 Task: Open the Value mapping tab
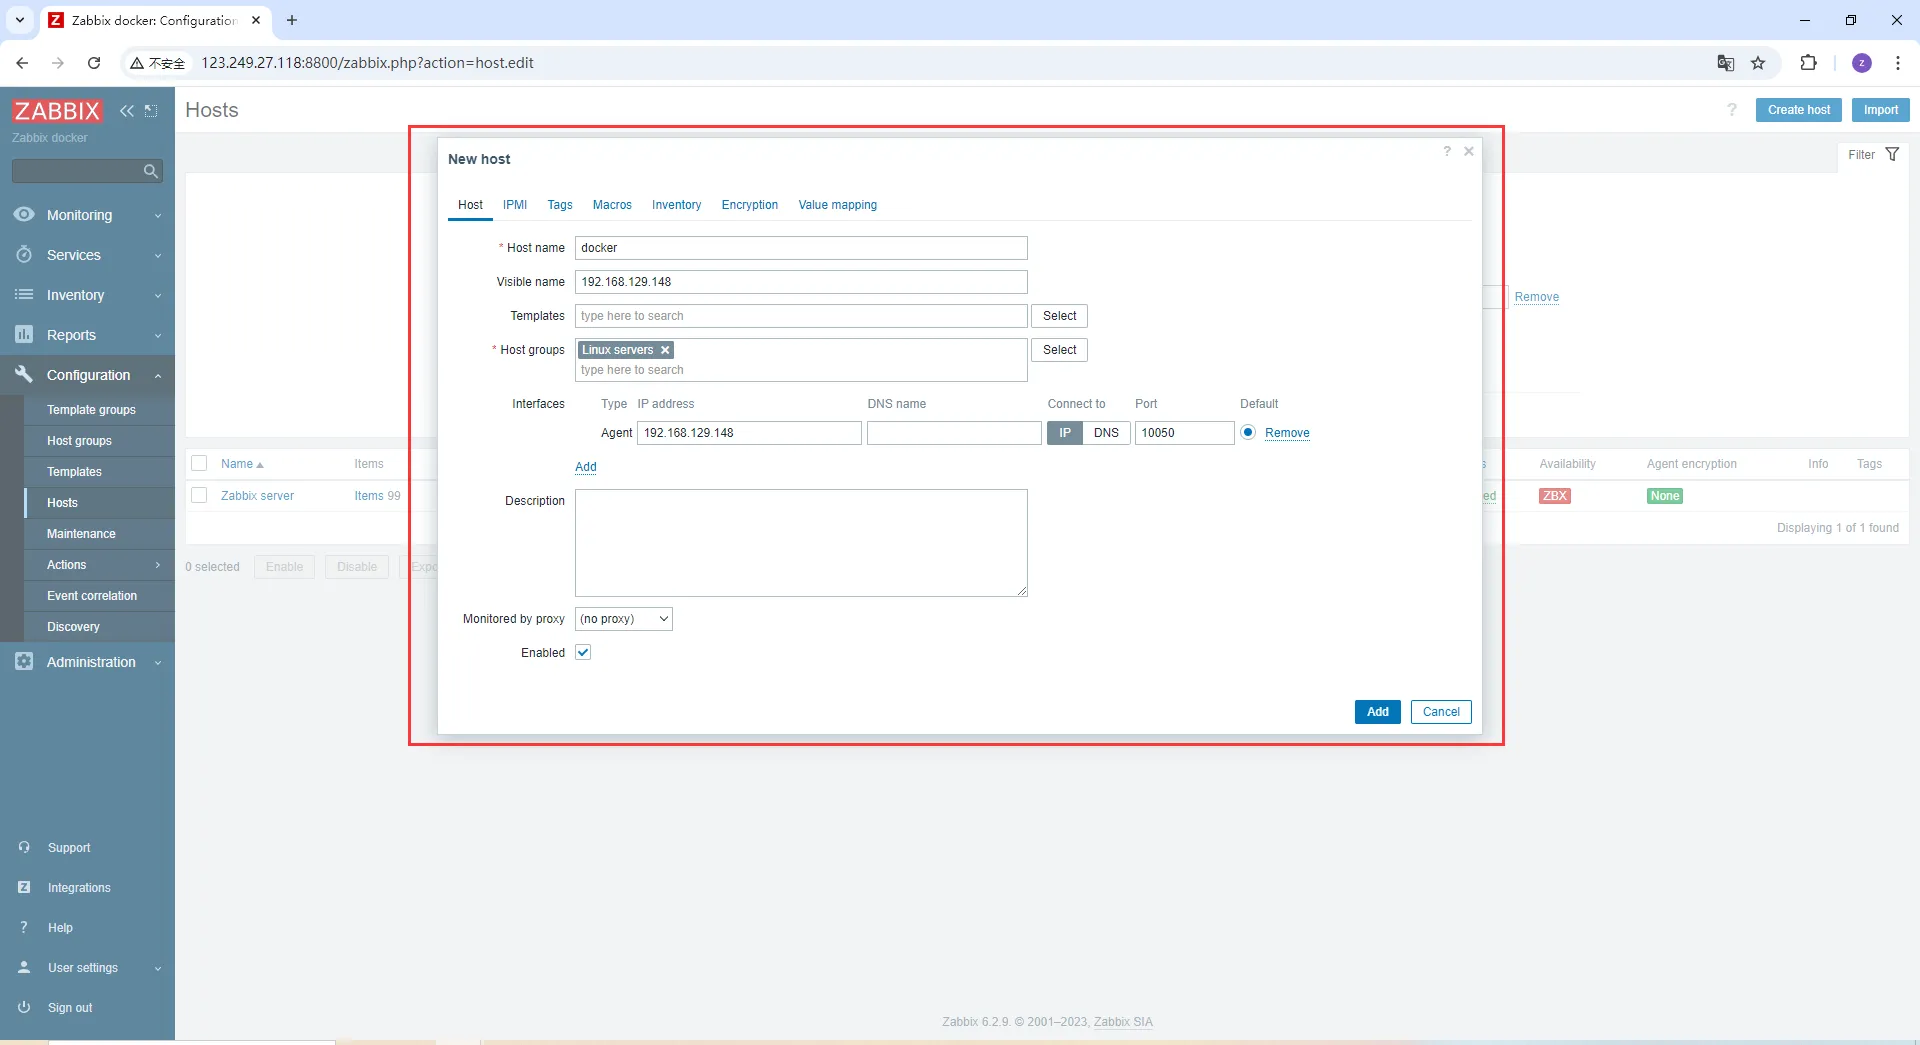(838, 205)
